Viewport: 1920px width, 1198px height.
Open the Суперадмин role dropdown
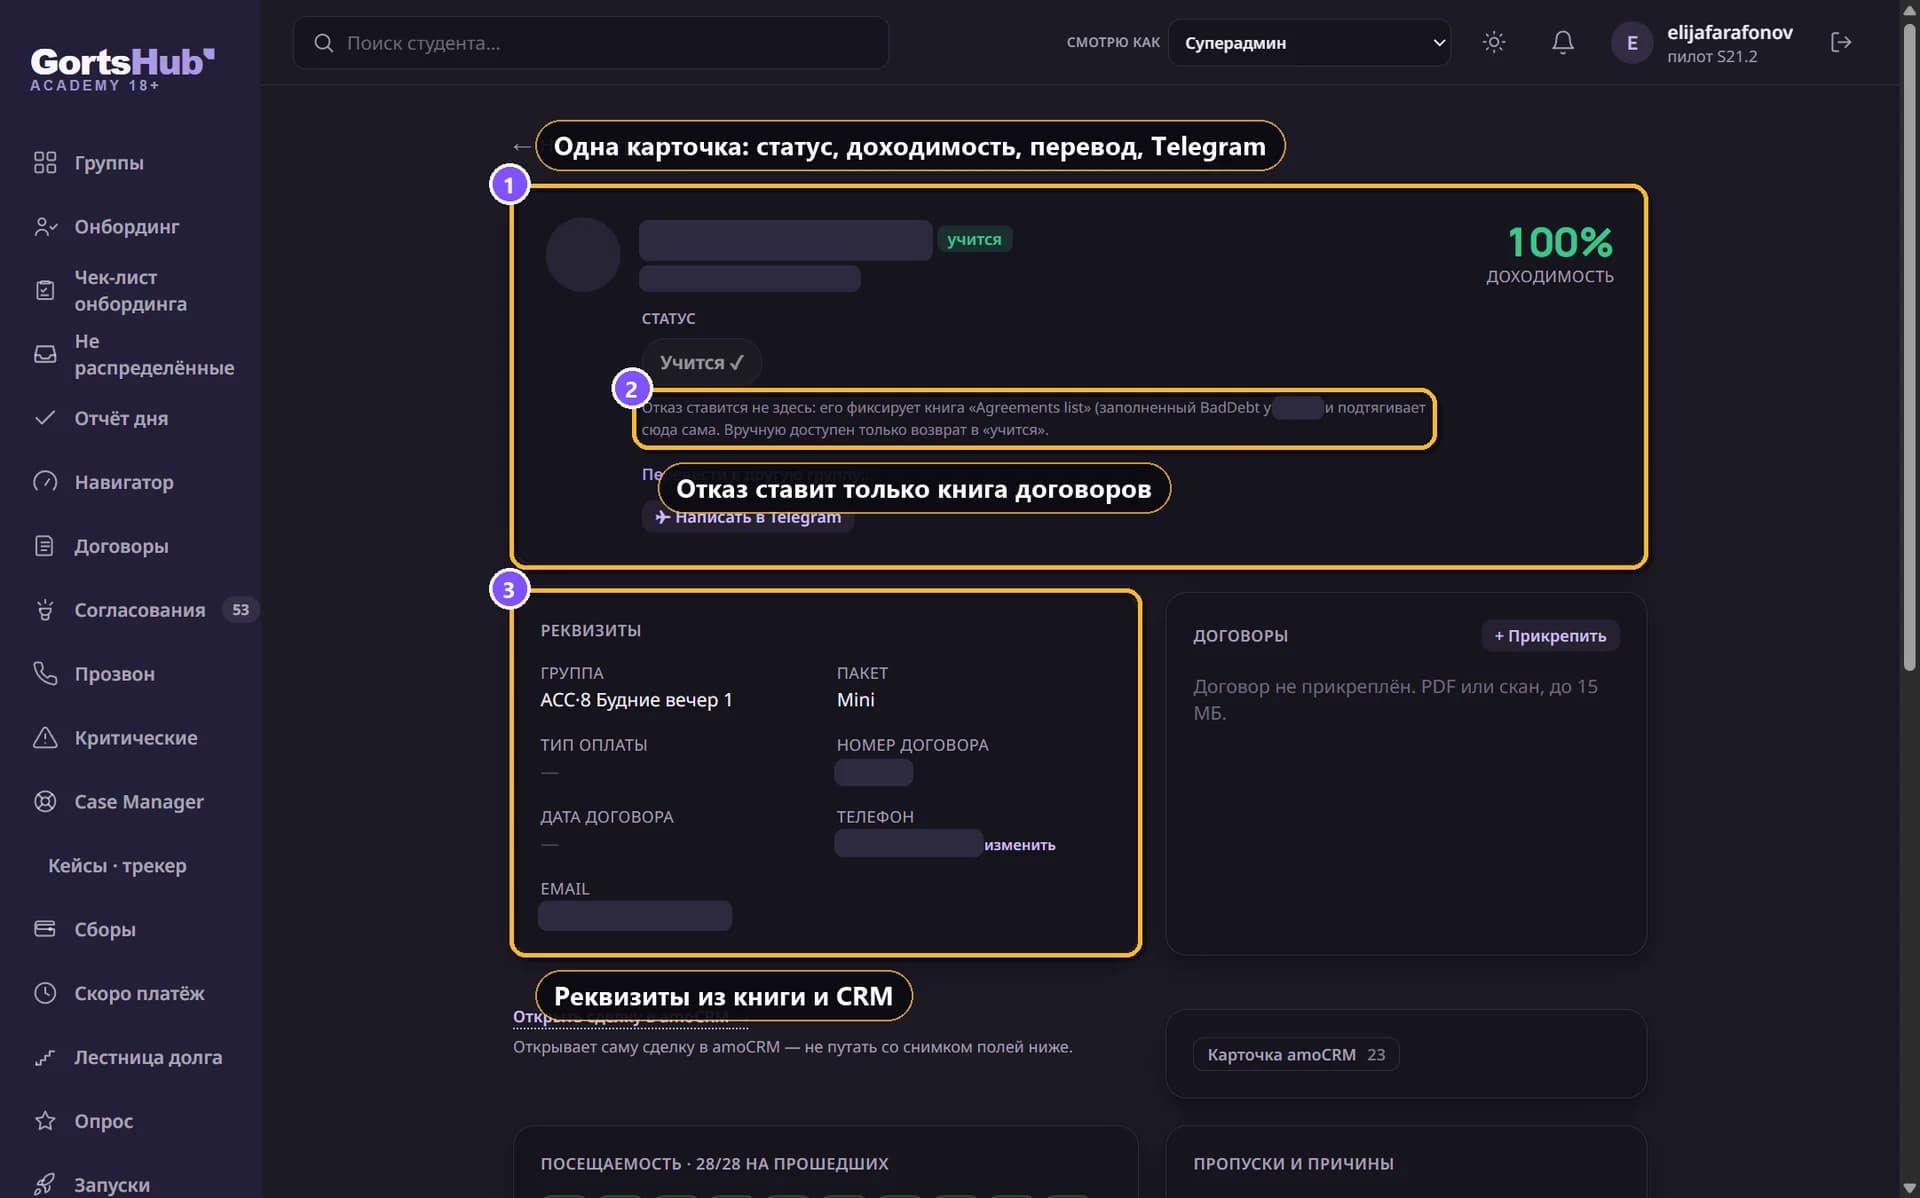(1309, 43)
